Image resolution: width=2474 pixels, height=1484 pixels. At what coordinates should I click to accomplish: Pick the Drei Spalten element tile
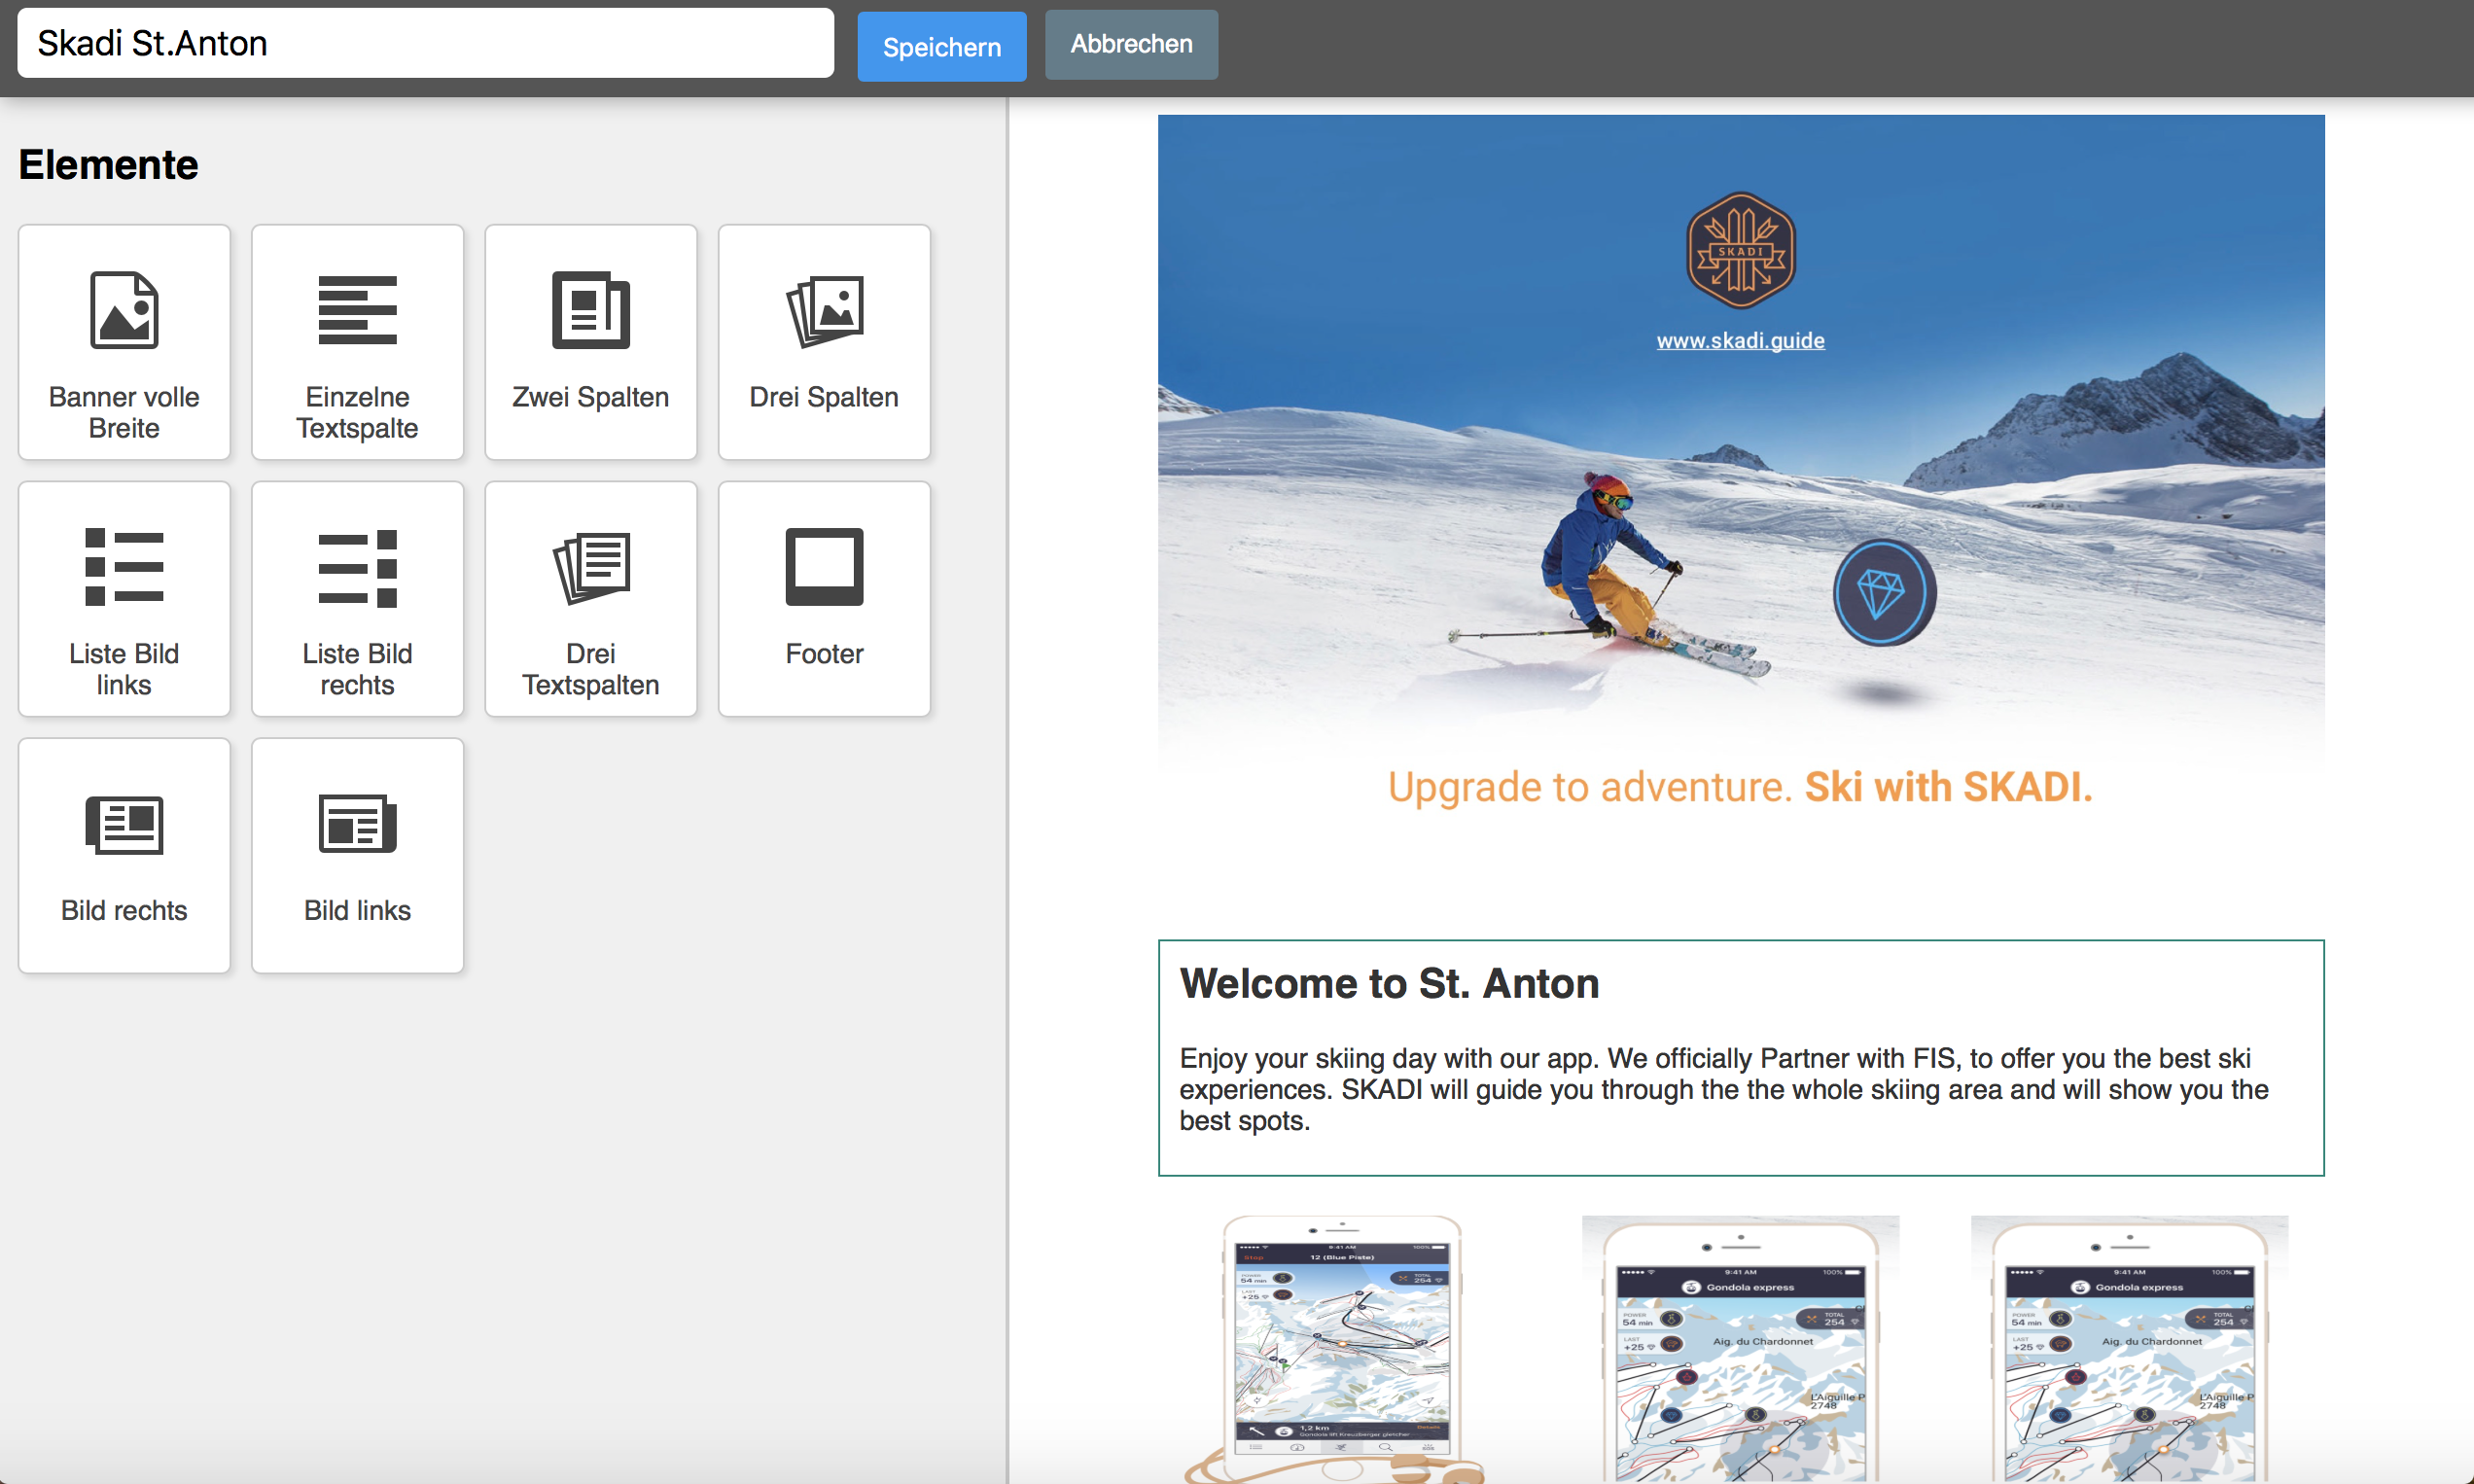point(824,342)
